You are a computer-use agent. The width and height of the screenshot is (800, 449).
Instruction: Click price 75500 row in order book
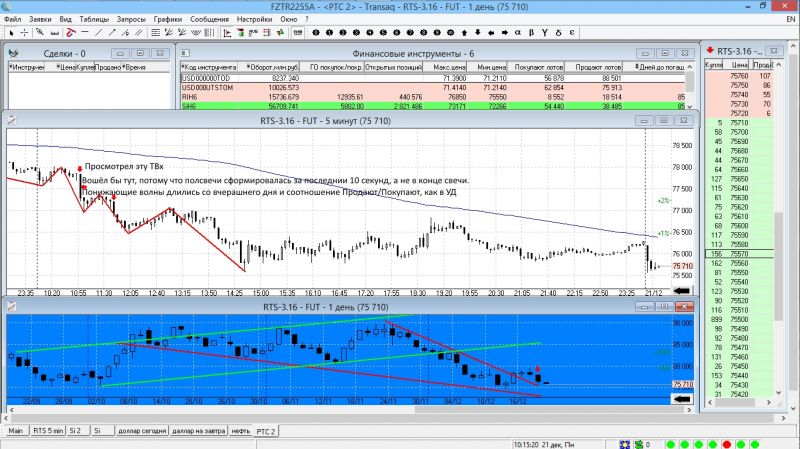(739, 319)
